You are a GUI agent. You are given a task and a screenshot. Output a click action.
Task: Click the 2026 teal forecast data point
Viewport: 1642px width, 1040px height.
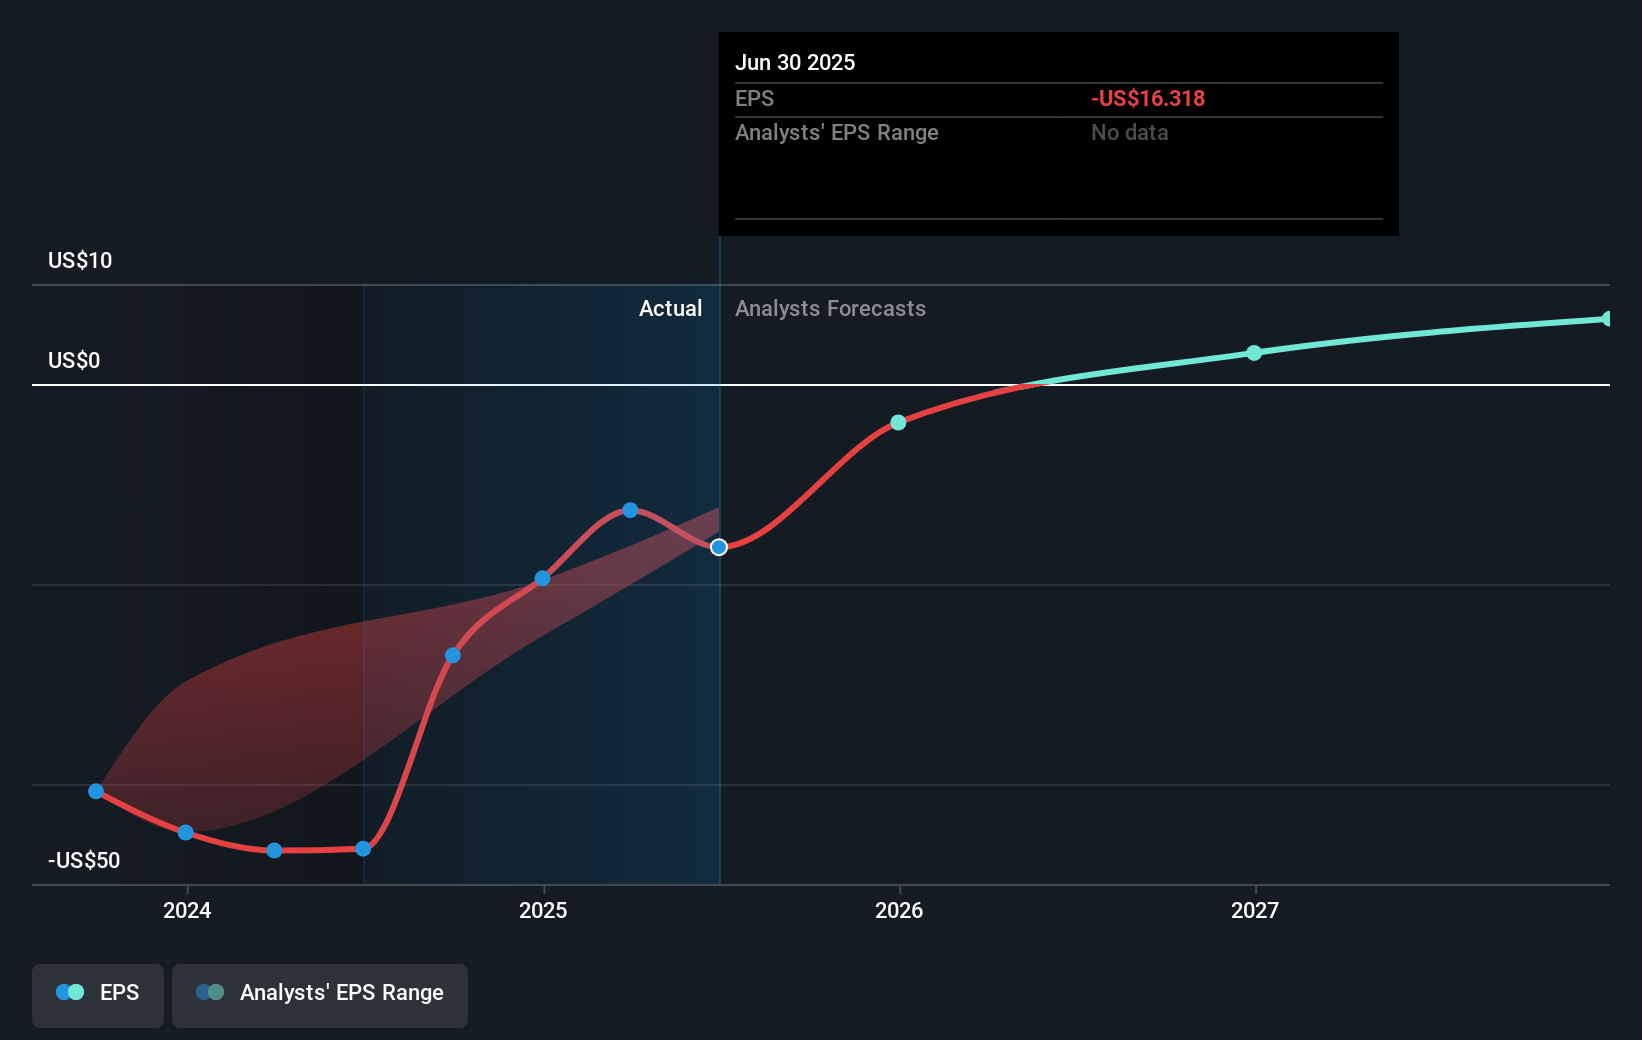click(898, 422)
